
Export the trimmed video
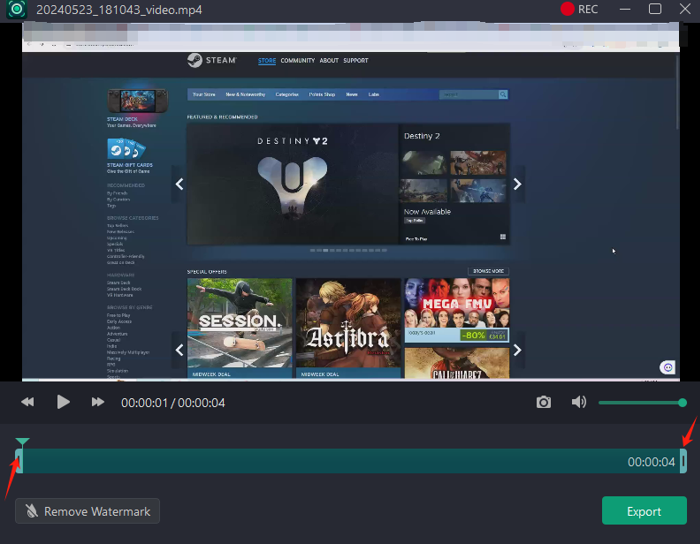click(643, 511)
